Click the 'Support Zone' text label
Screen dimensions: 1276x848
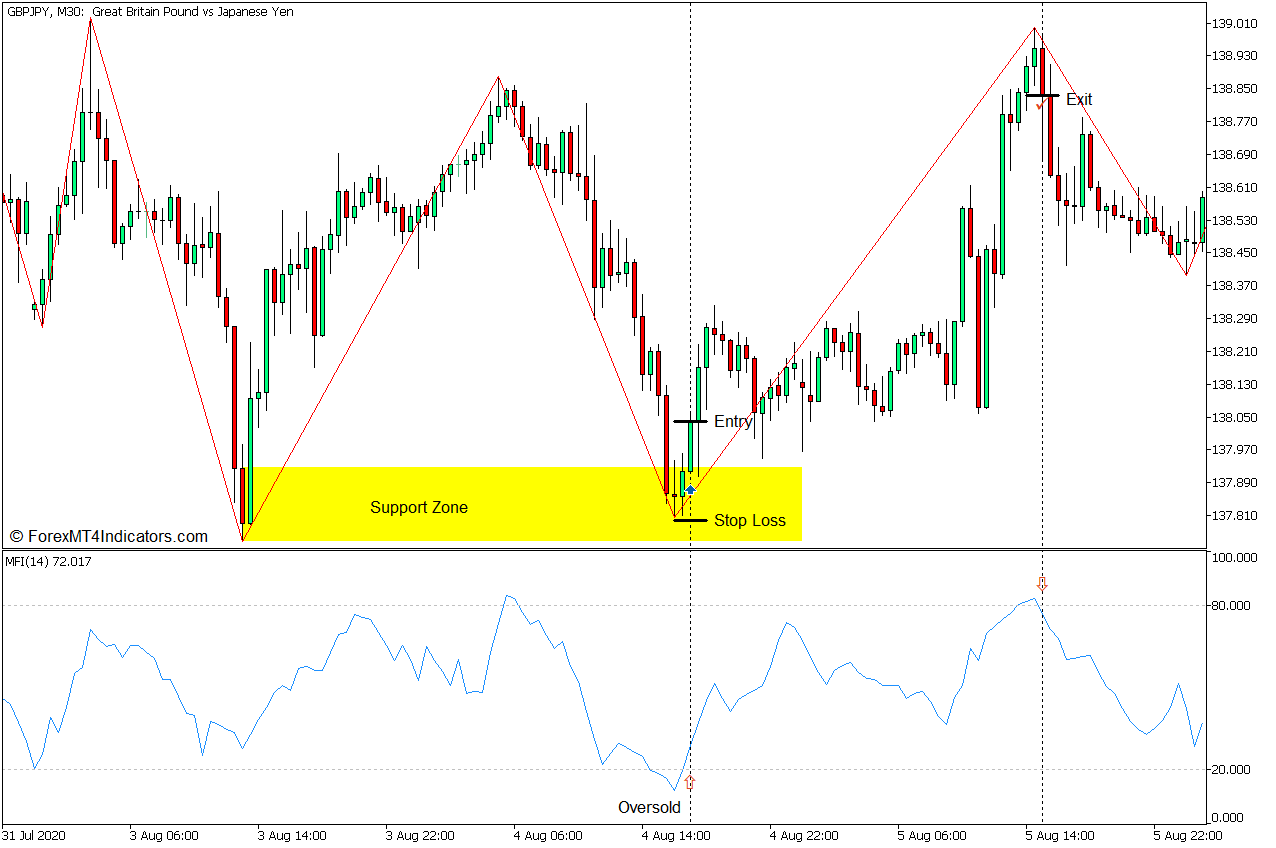[419, 507]
